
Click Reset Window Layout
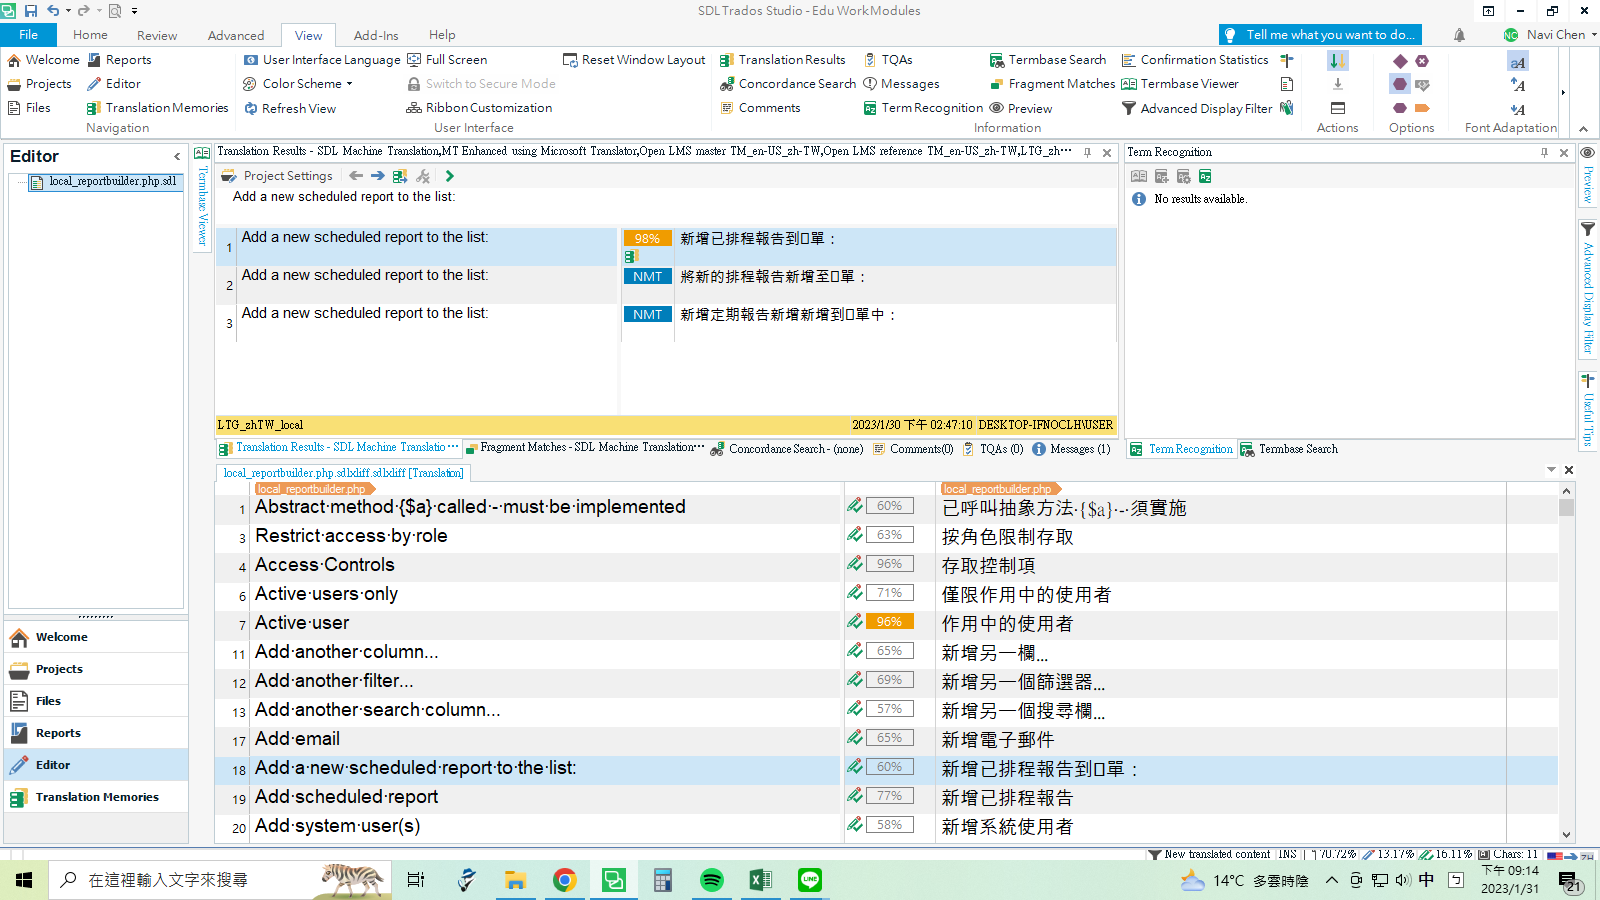[x=634, y=60]
